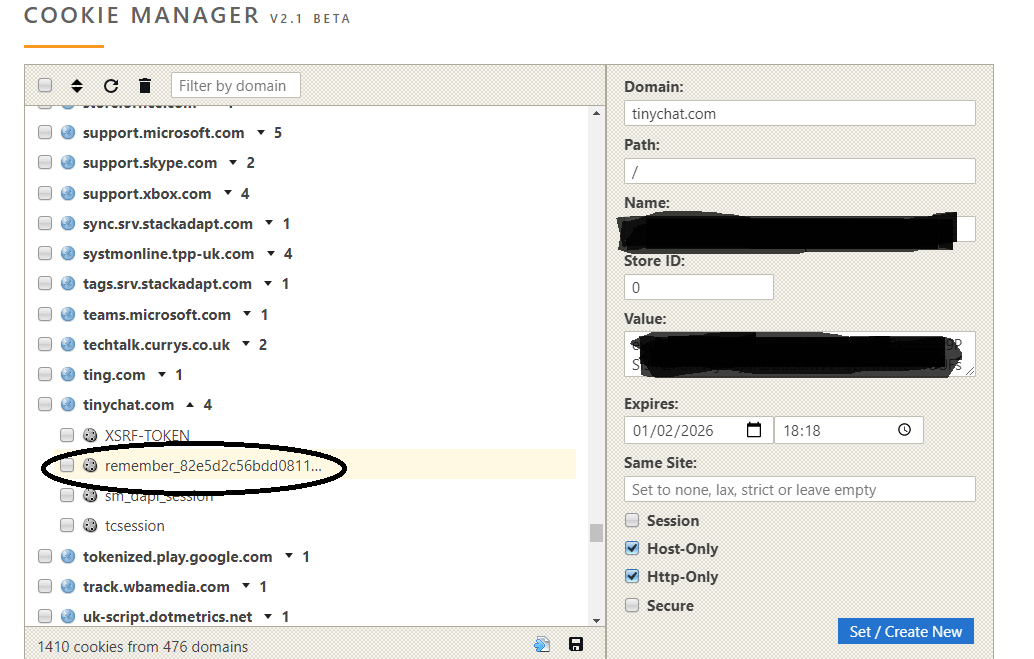Uncheck the Http-Only checkbox
This screenshot has width=1034, height=659.
632,576
